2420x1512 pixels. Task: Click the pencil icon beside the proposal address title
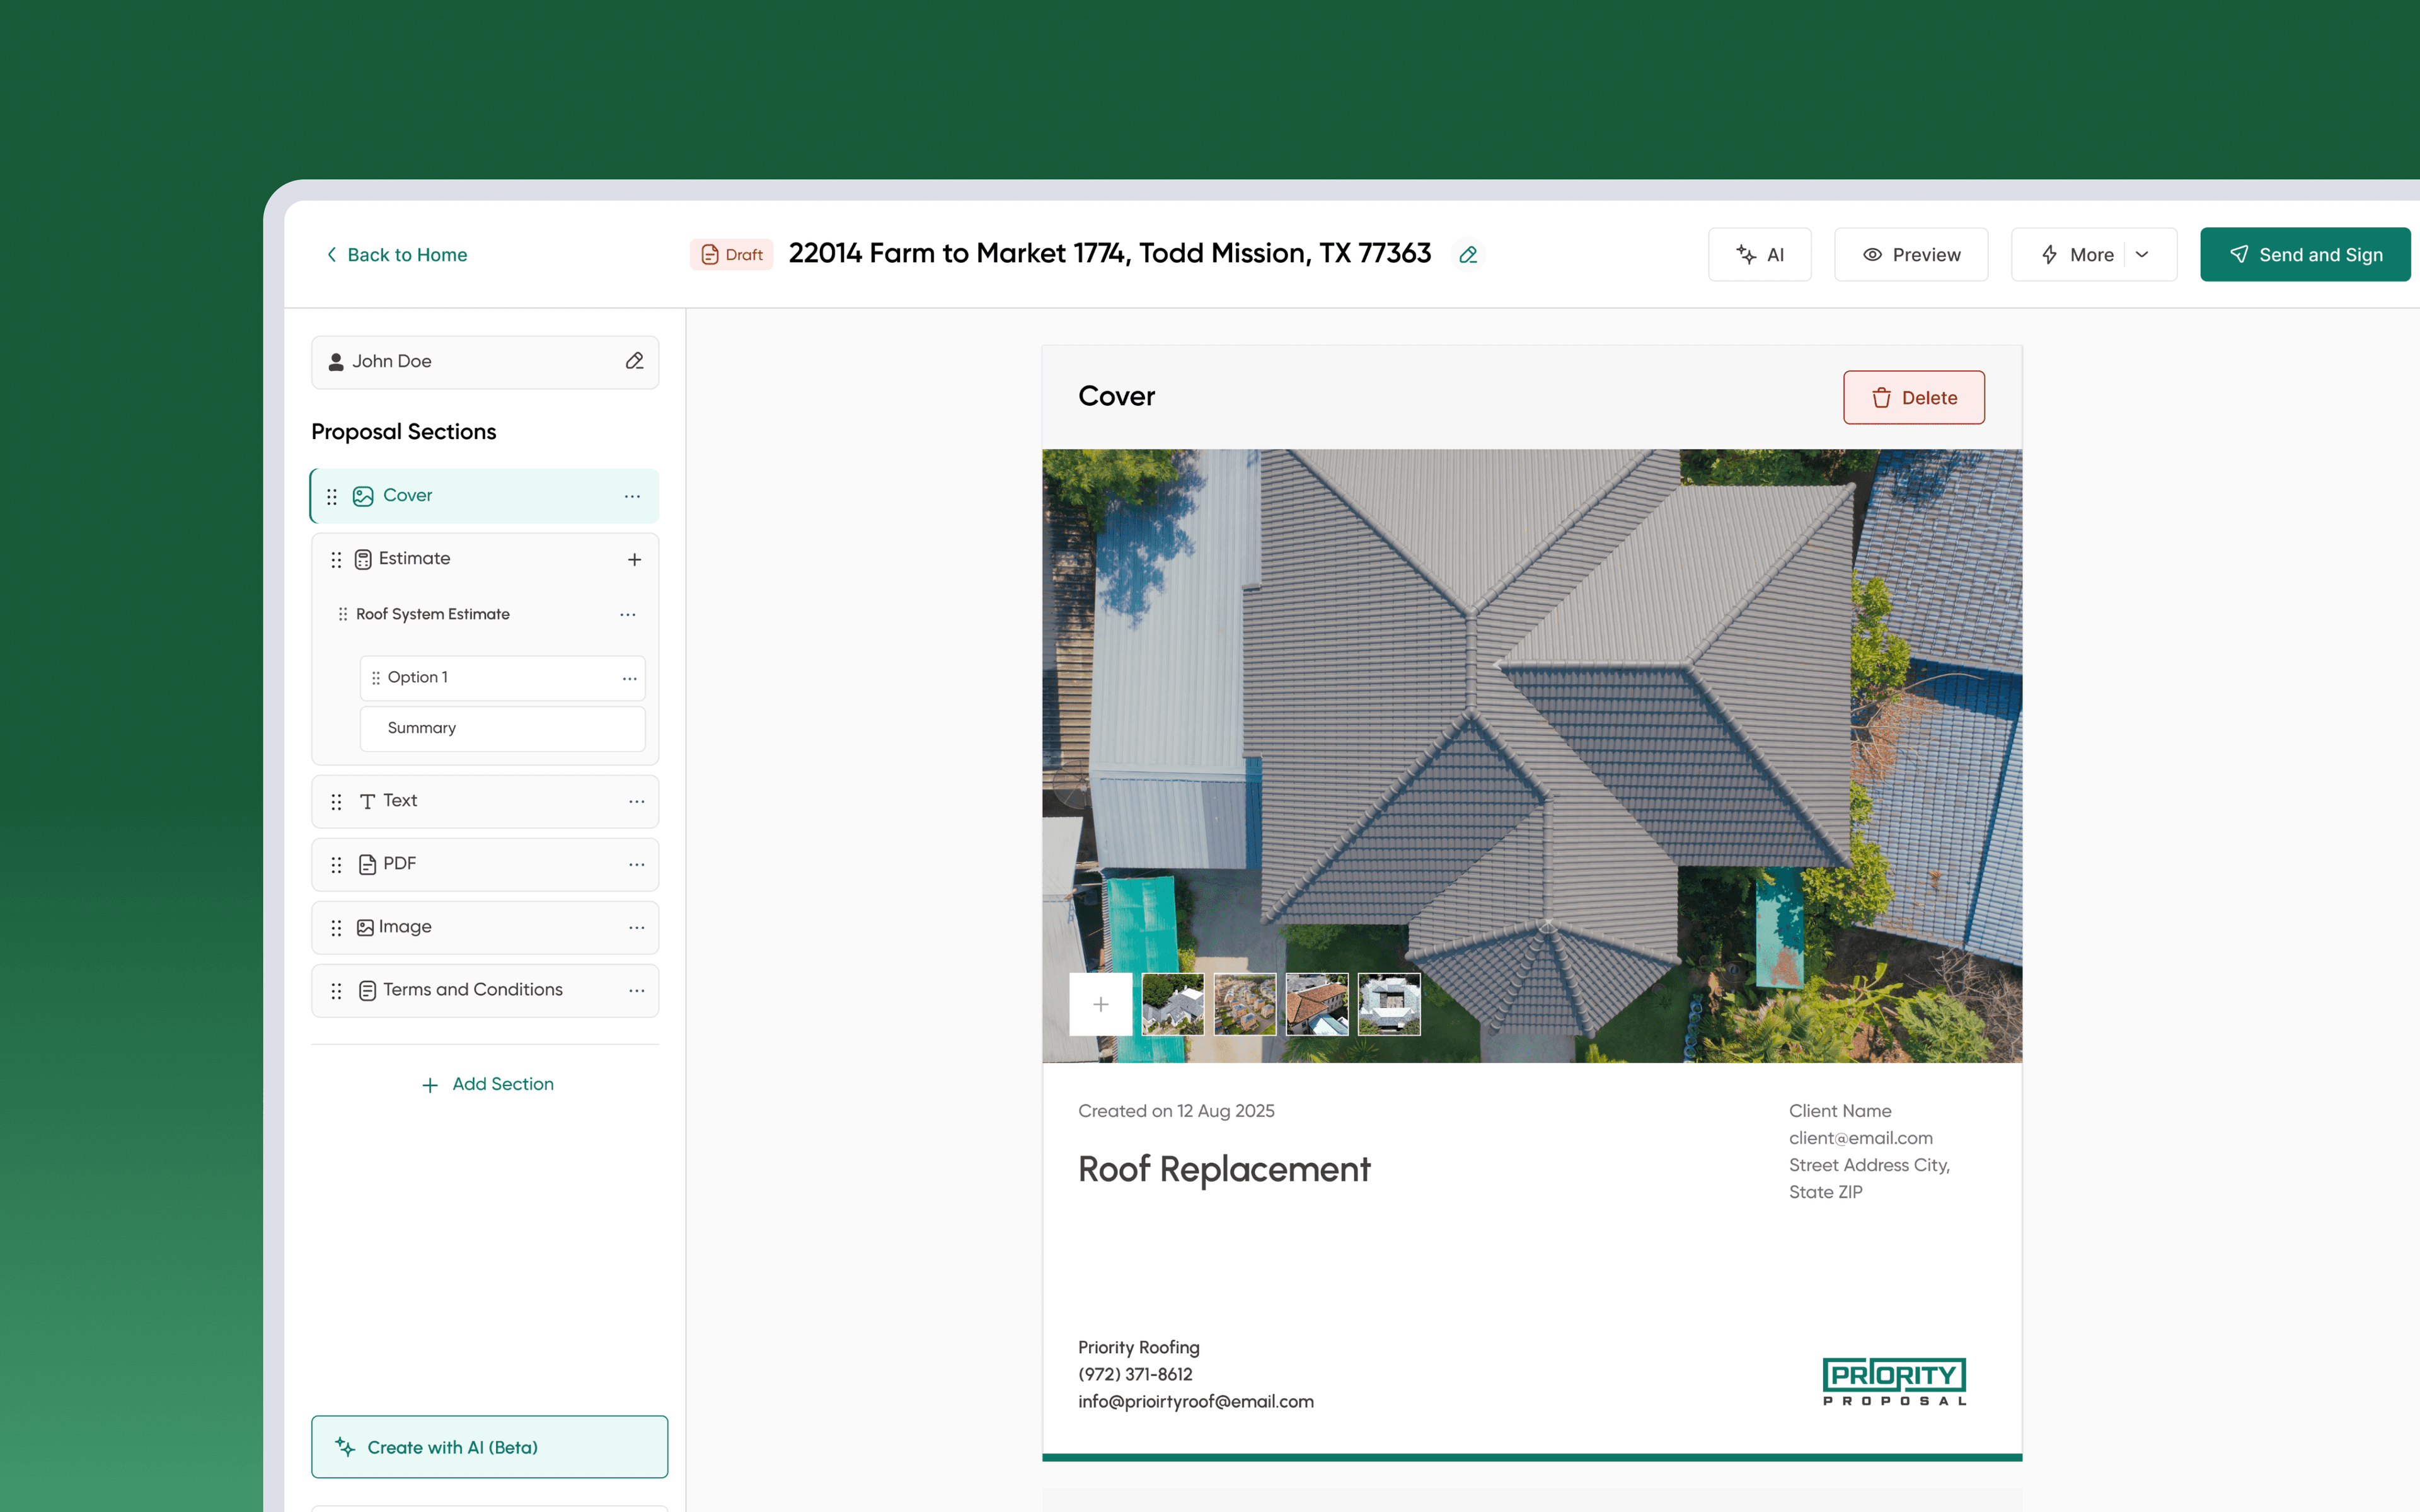click(1467, 255)
